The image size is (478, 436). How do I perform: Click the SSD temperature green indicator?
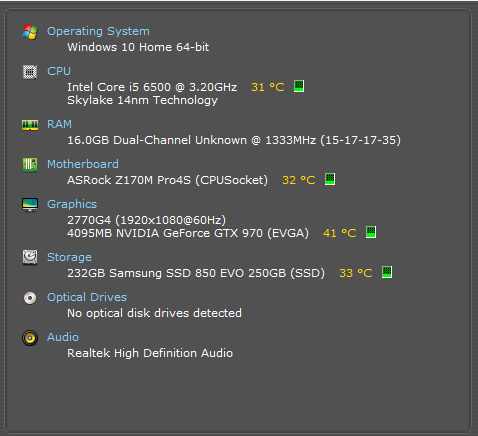[387, 272]
